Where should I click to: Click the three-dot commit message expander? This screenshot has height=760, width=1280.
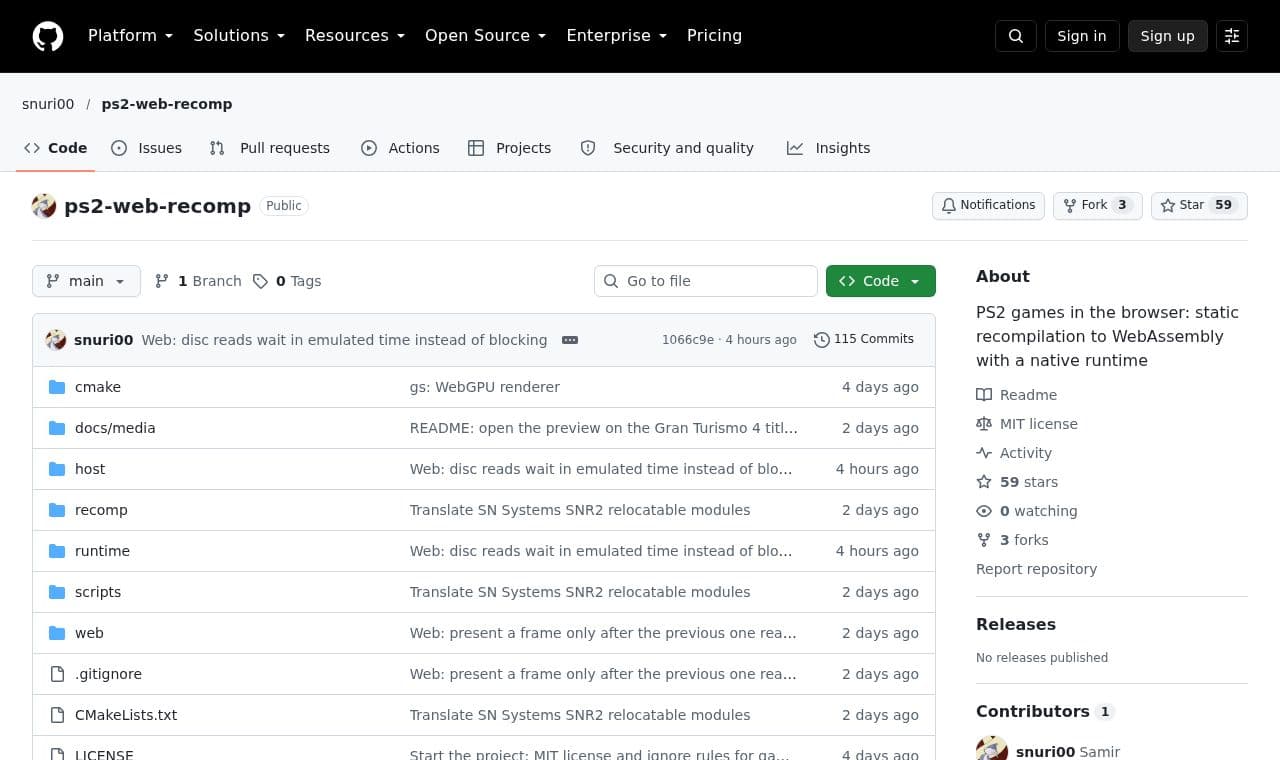[570, 340]
